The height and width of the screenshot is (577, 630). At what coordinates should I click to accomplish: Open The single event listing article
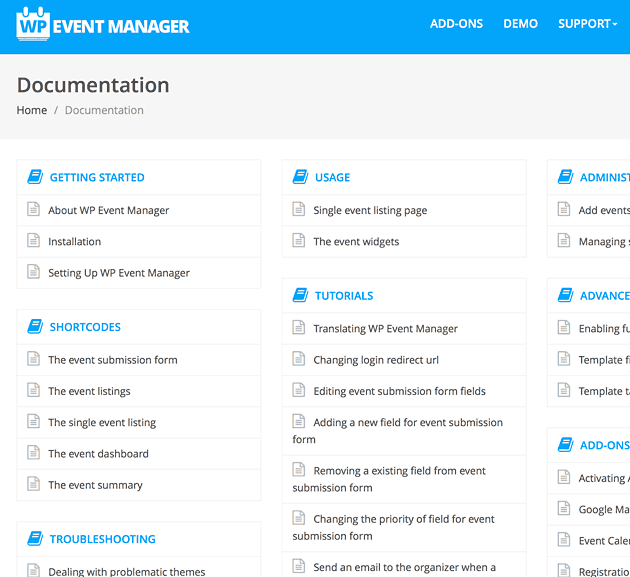click(102, 422)
